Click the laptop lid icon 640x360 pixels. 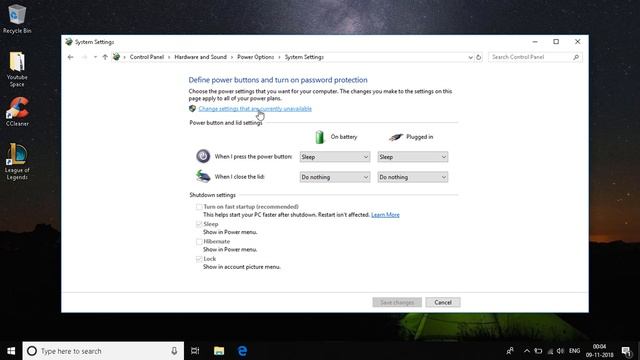pos(203,176)
